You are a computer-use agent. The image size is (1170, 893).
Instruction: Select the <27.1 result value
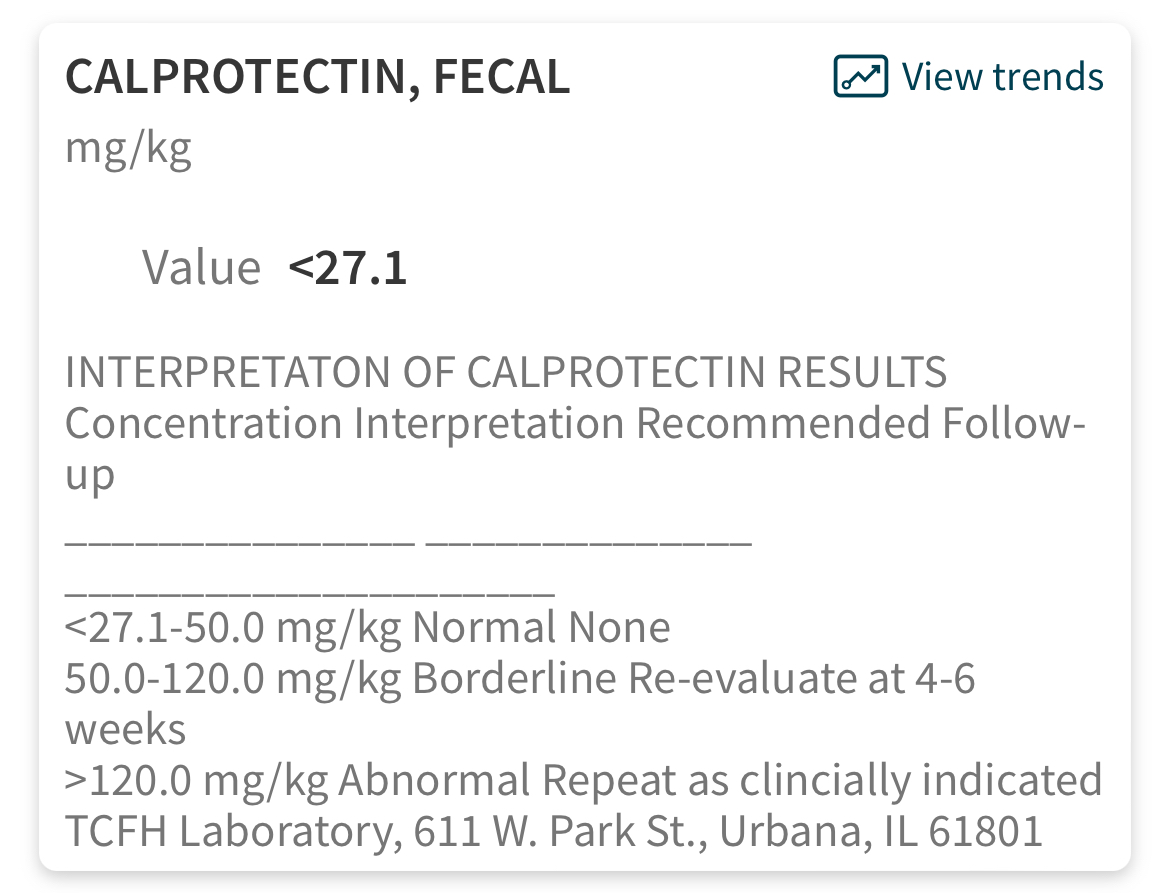tap(347, 268)
